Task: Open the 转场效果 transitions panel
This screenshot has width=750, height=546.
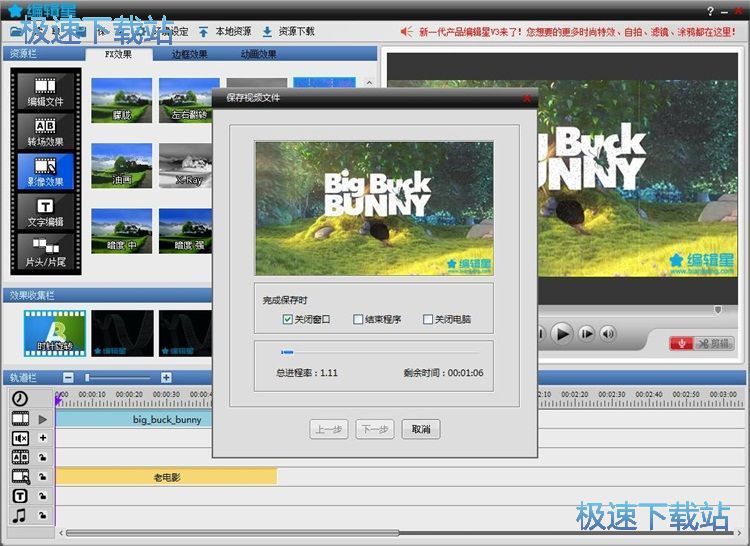Action: (45, 132)
